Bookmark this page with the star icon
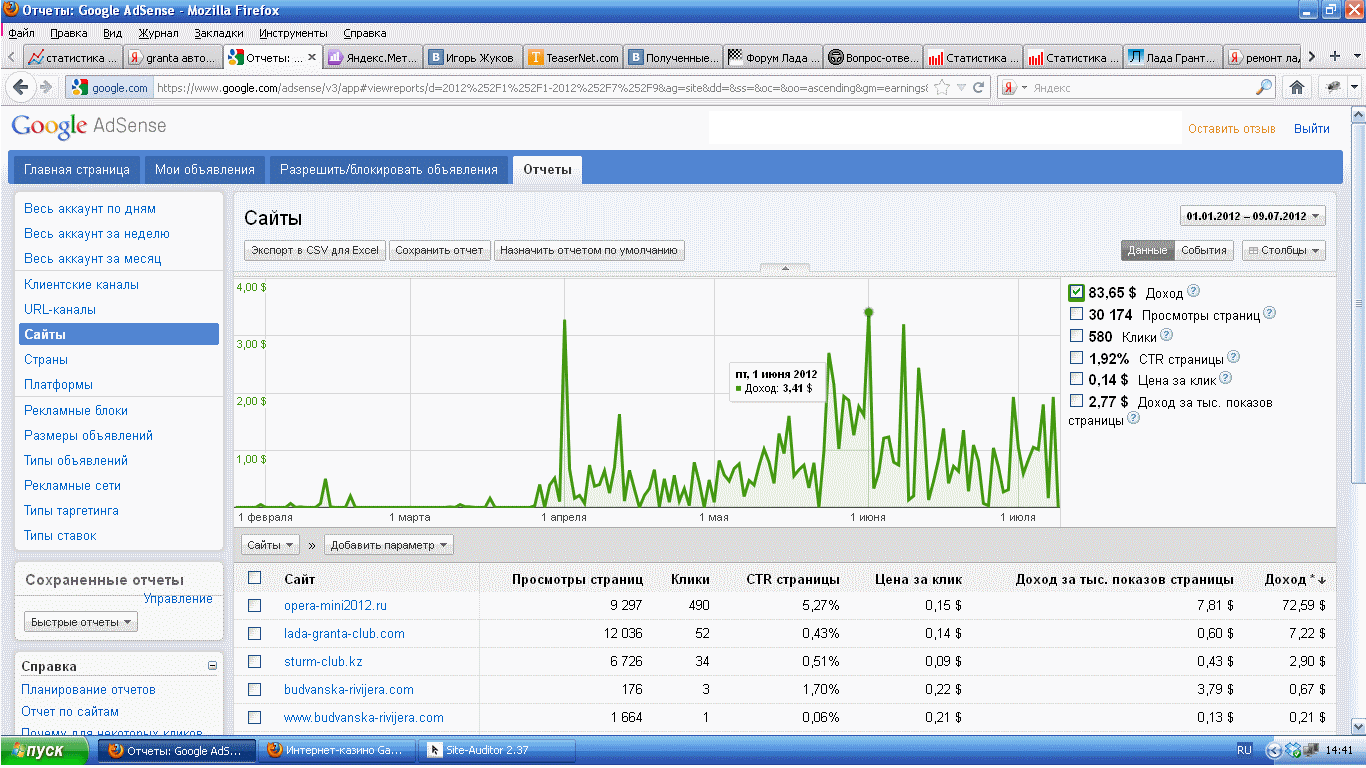The image size is (1366, 768). pos(942,88)
